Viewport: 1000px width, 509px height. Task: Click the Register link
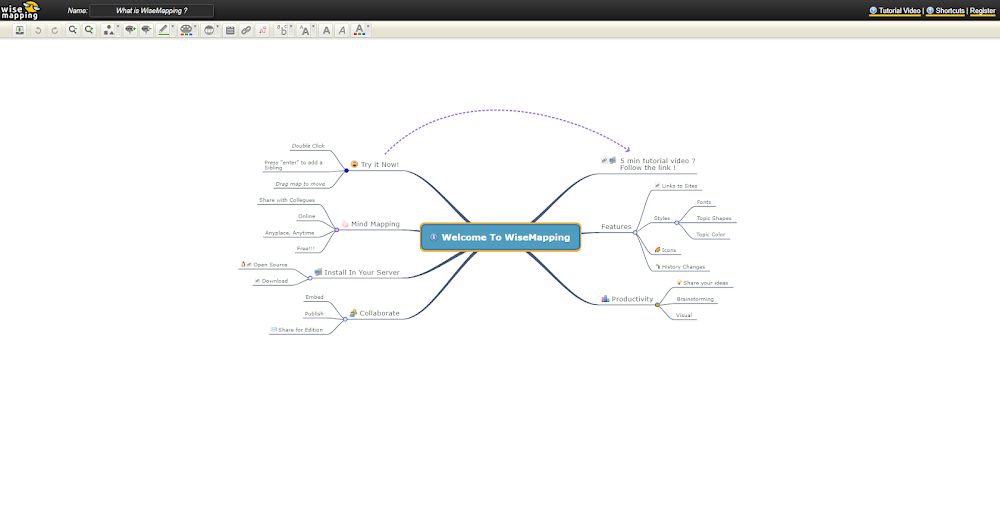point(982,11)
